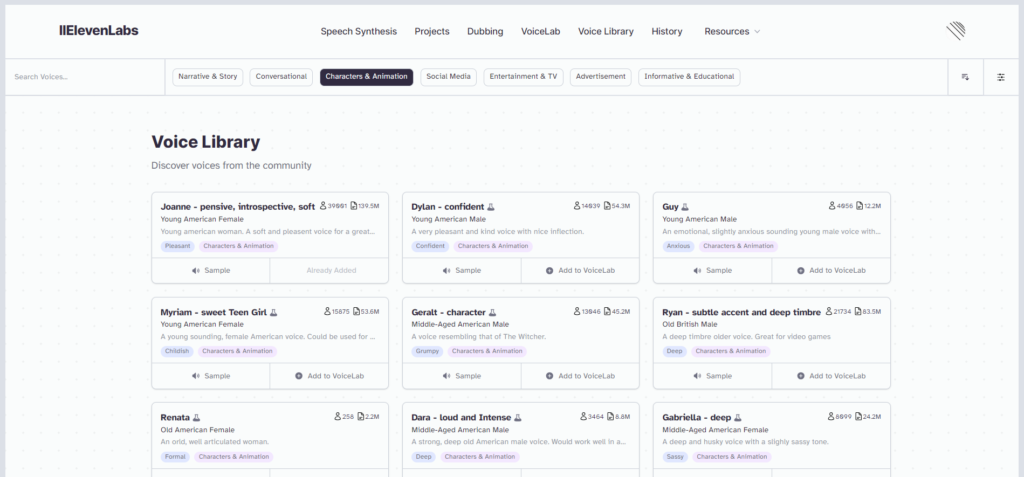Open Speech Synthesis page
The height and width of the screenshot is (477, 1024).
[359, 31]
